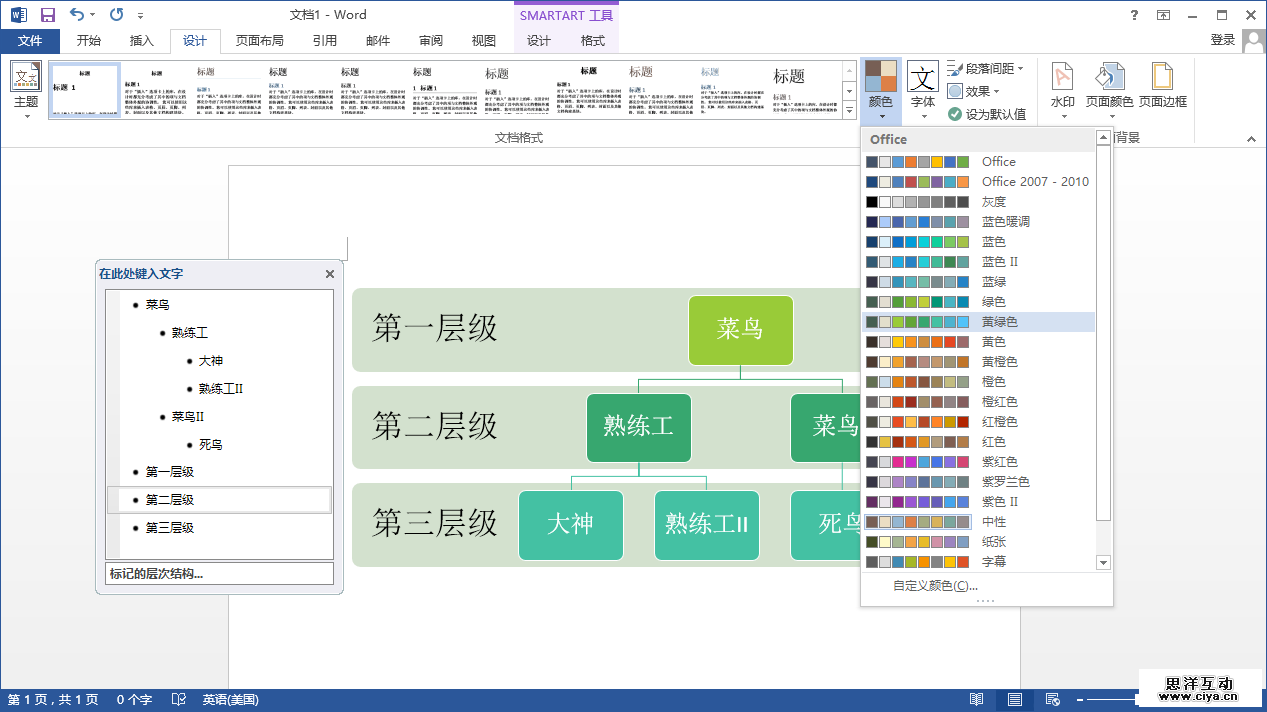Close the text pane with X button
1267x712 pixels.
pyautogui.click(x=330, y=274)
